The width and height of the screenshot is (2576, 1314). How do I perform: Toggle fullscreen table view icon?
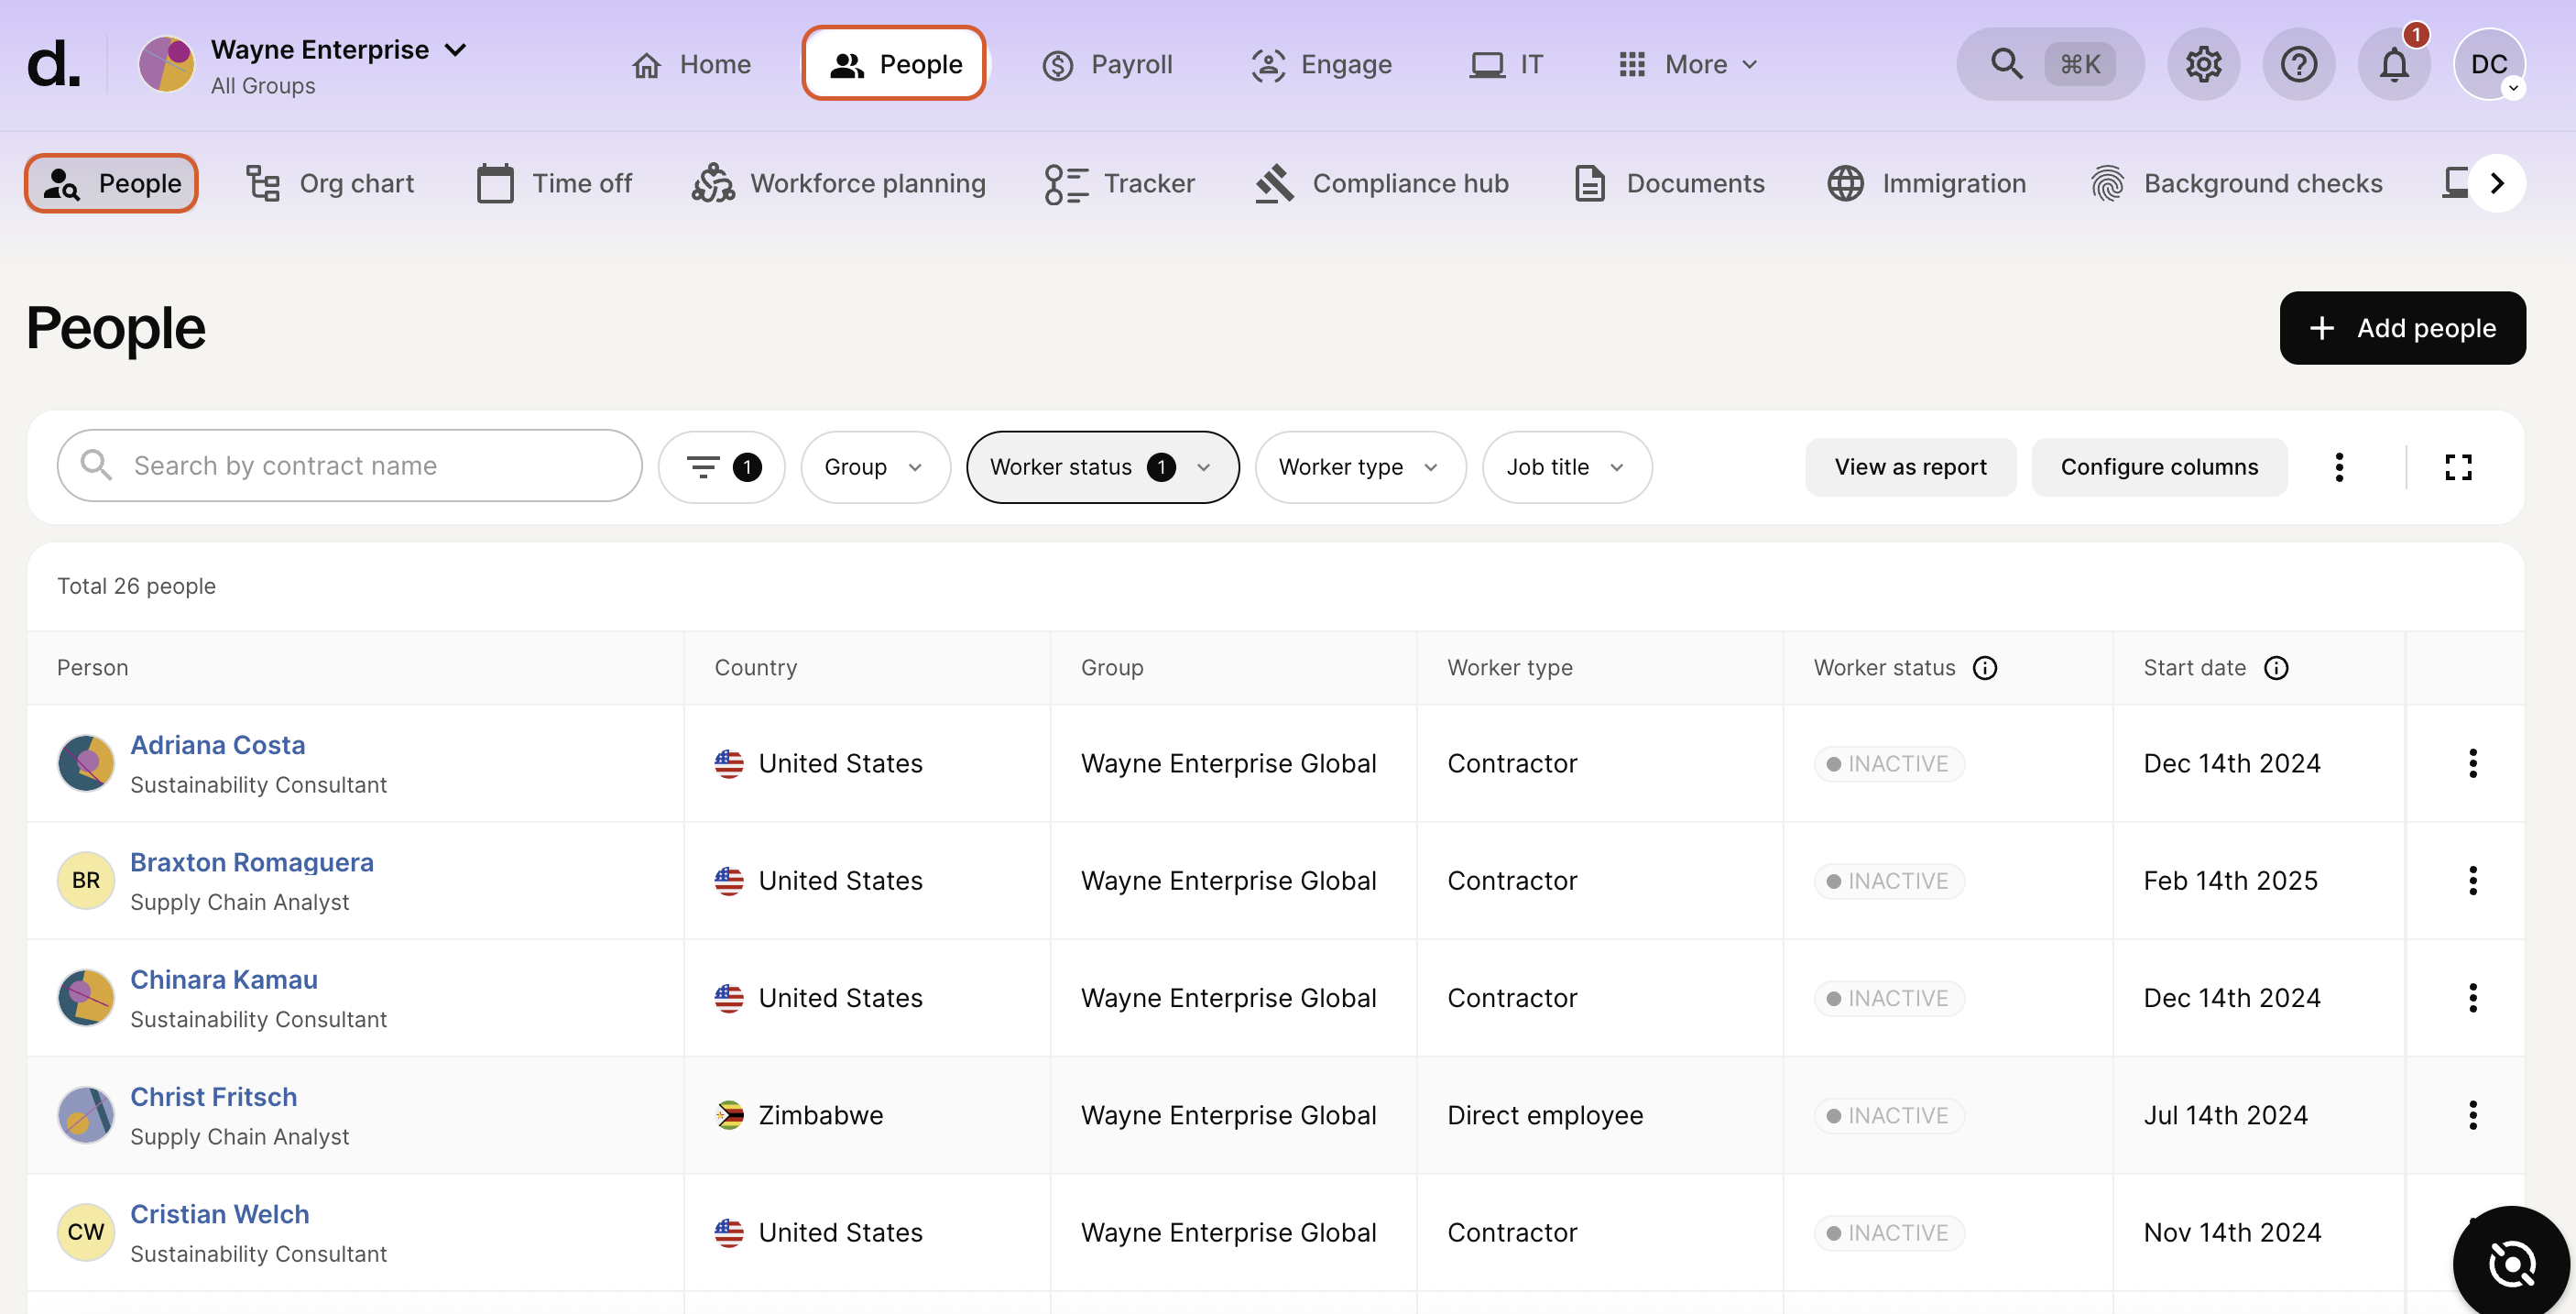coord(2458,467)
